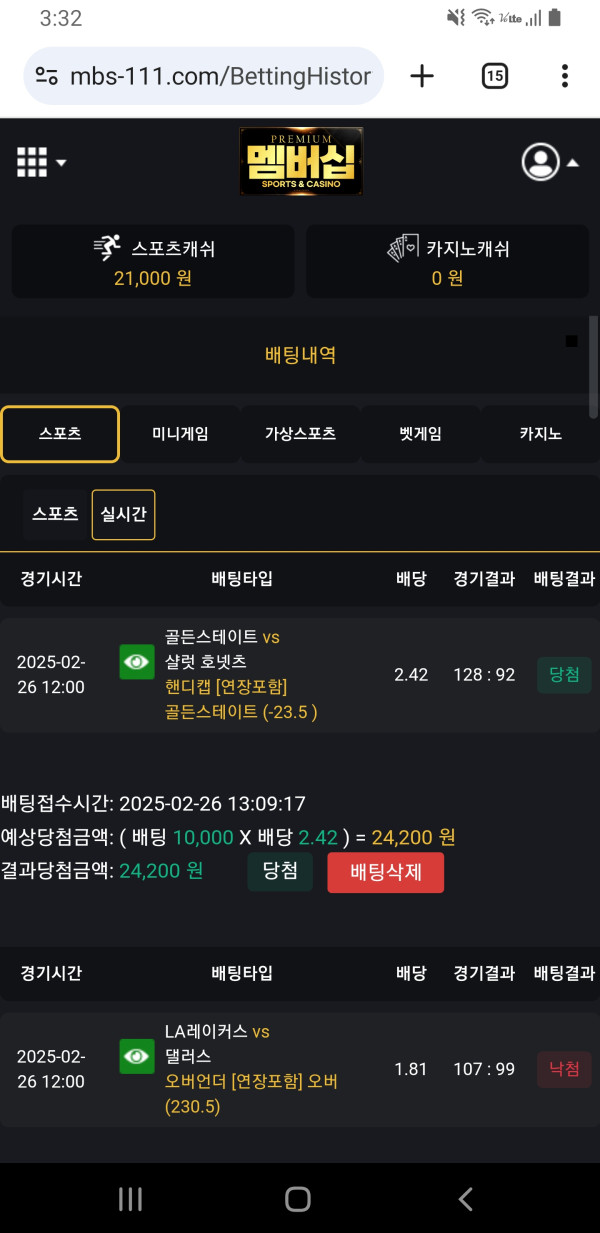Click the eye icon on the LA레이커스 bet
Image resolution: width=600 pixels, height=1233 pixels.
tap(136, 1056)
